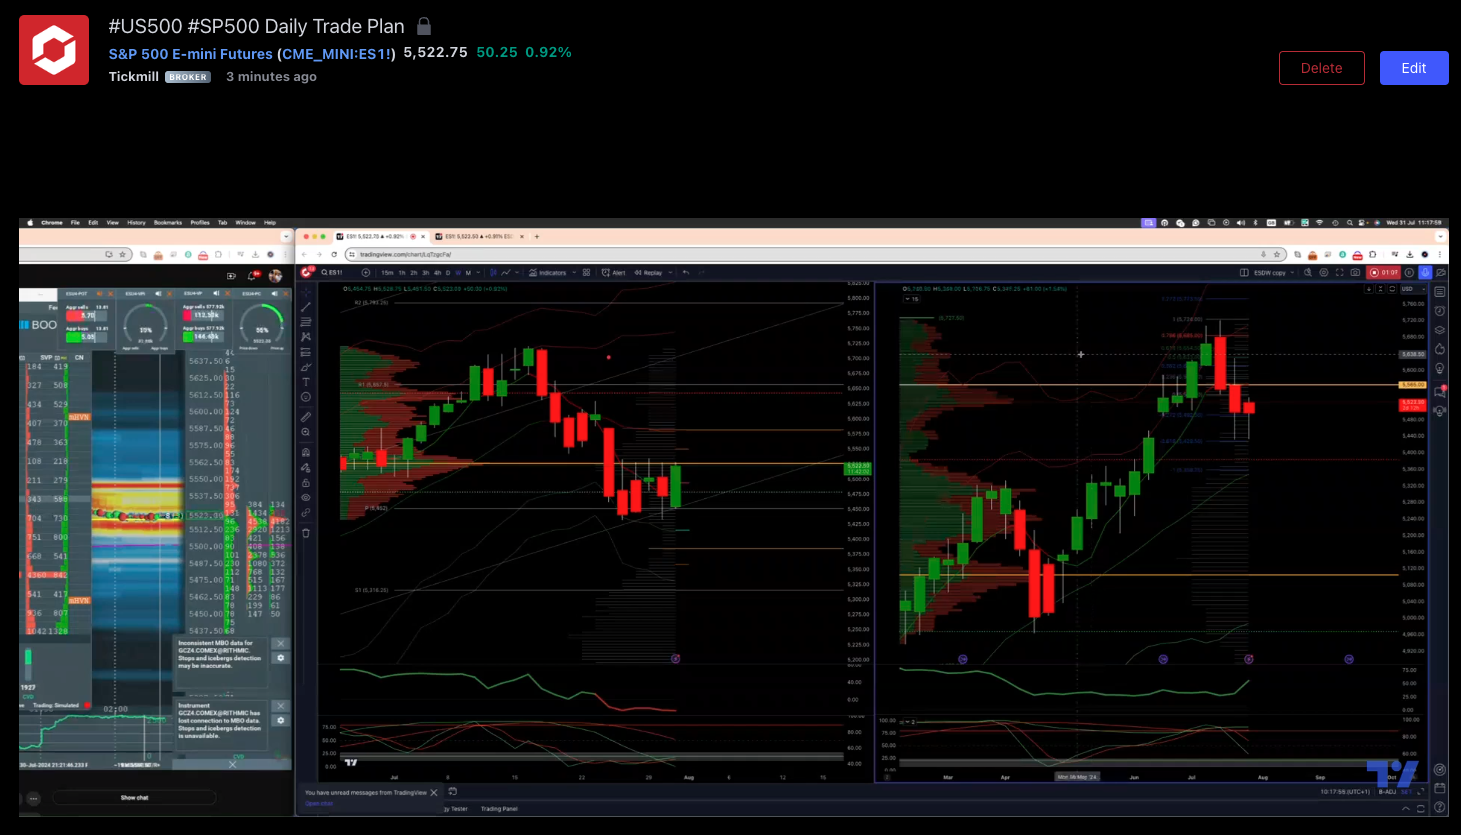Open a new Chrome tab with the plus

coord(537,236)
